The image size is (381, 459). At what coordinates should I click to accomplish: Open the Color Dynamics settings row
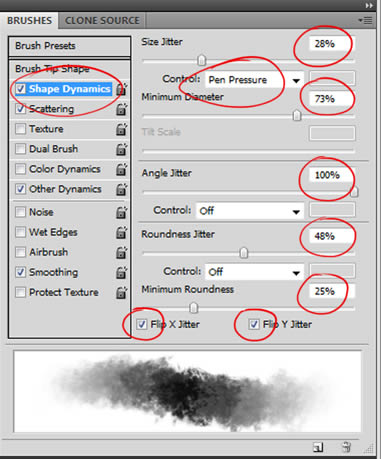click(69, 169)
